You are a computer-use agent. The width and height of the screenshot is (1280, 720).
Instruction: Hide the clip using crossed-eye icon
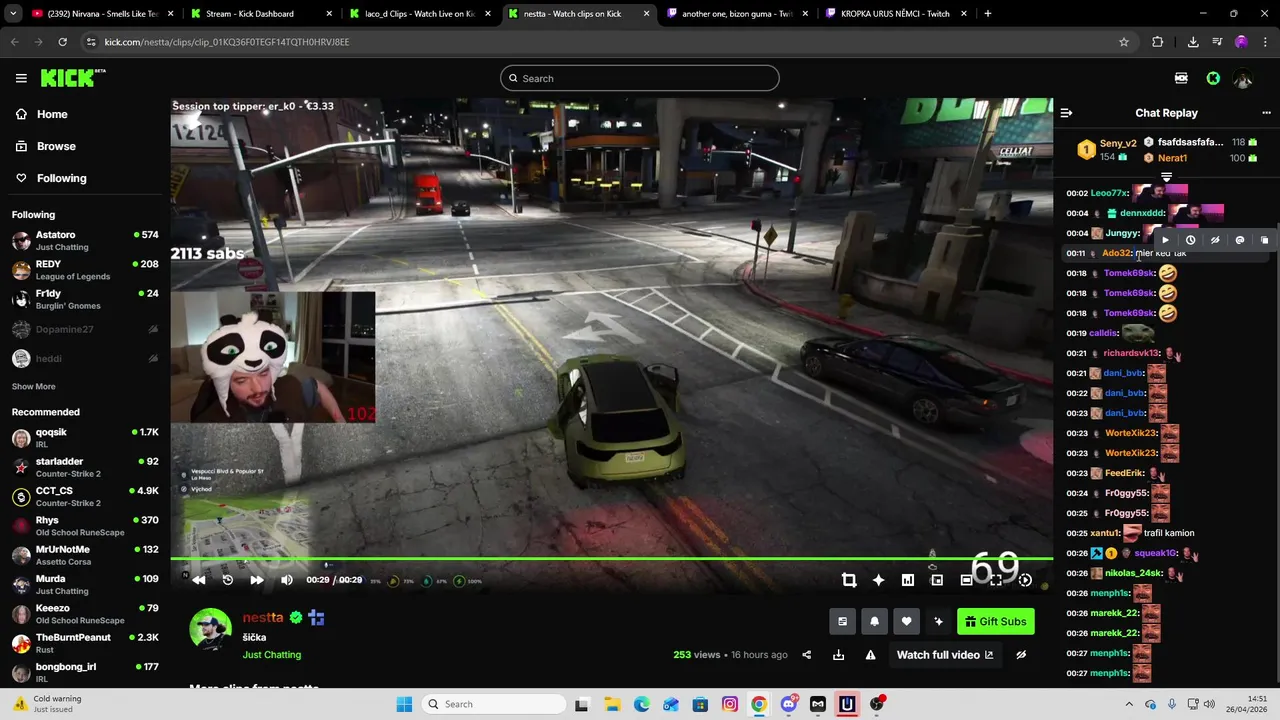[x=1021, y=655]
